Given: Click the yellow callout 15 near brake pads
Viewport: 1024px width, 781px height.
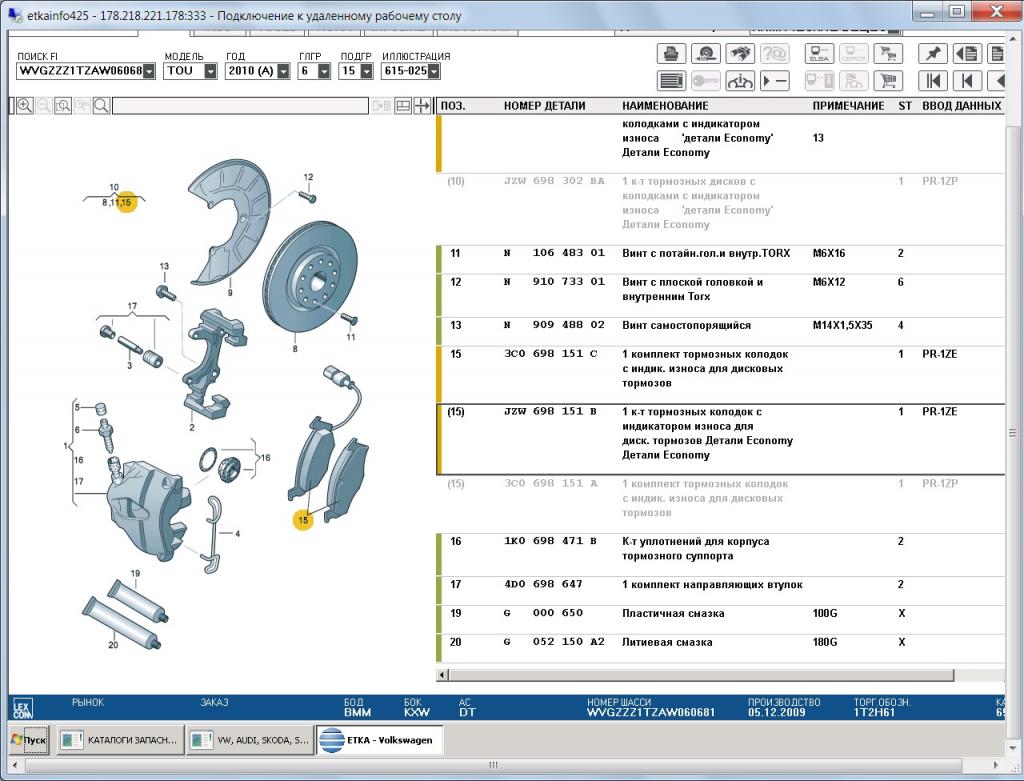Looking at the screenshot, I should [x=303, y=520].
